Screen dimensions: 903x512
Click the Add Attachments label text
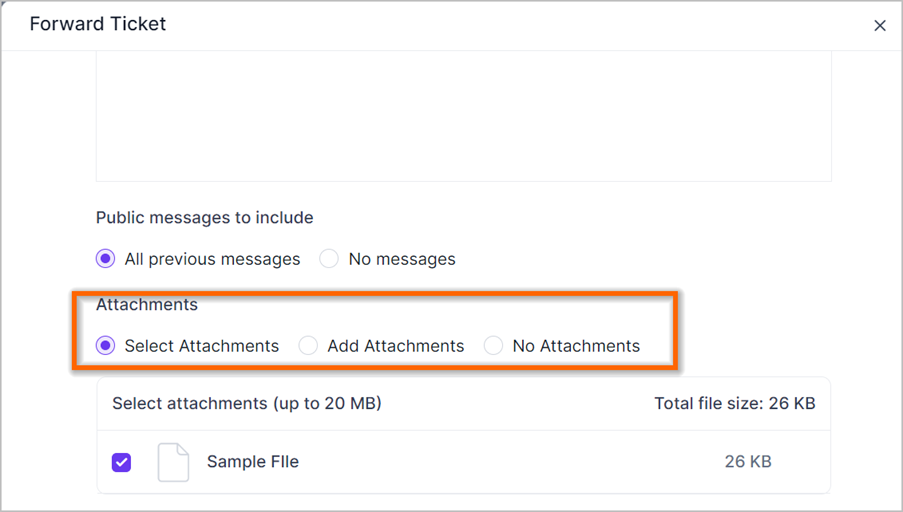395,346
